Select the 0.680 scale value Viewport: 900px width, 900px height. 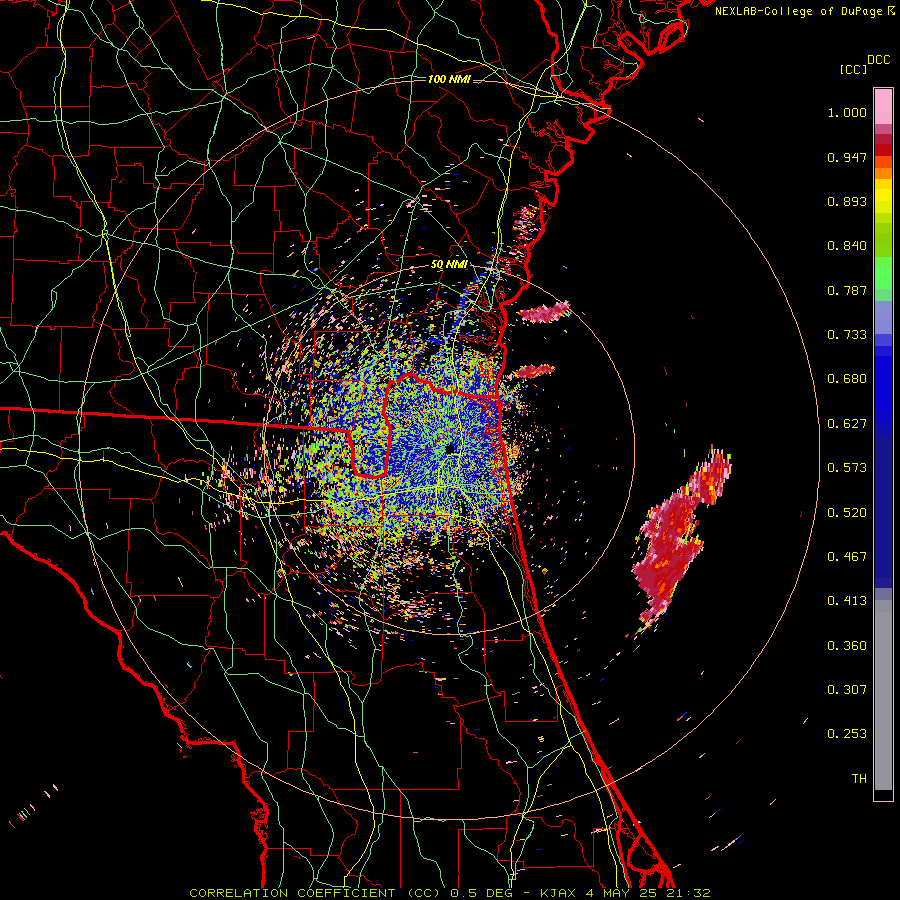pos(847,379)
